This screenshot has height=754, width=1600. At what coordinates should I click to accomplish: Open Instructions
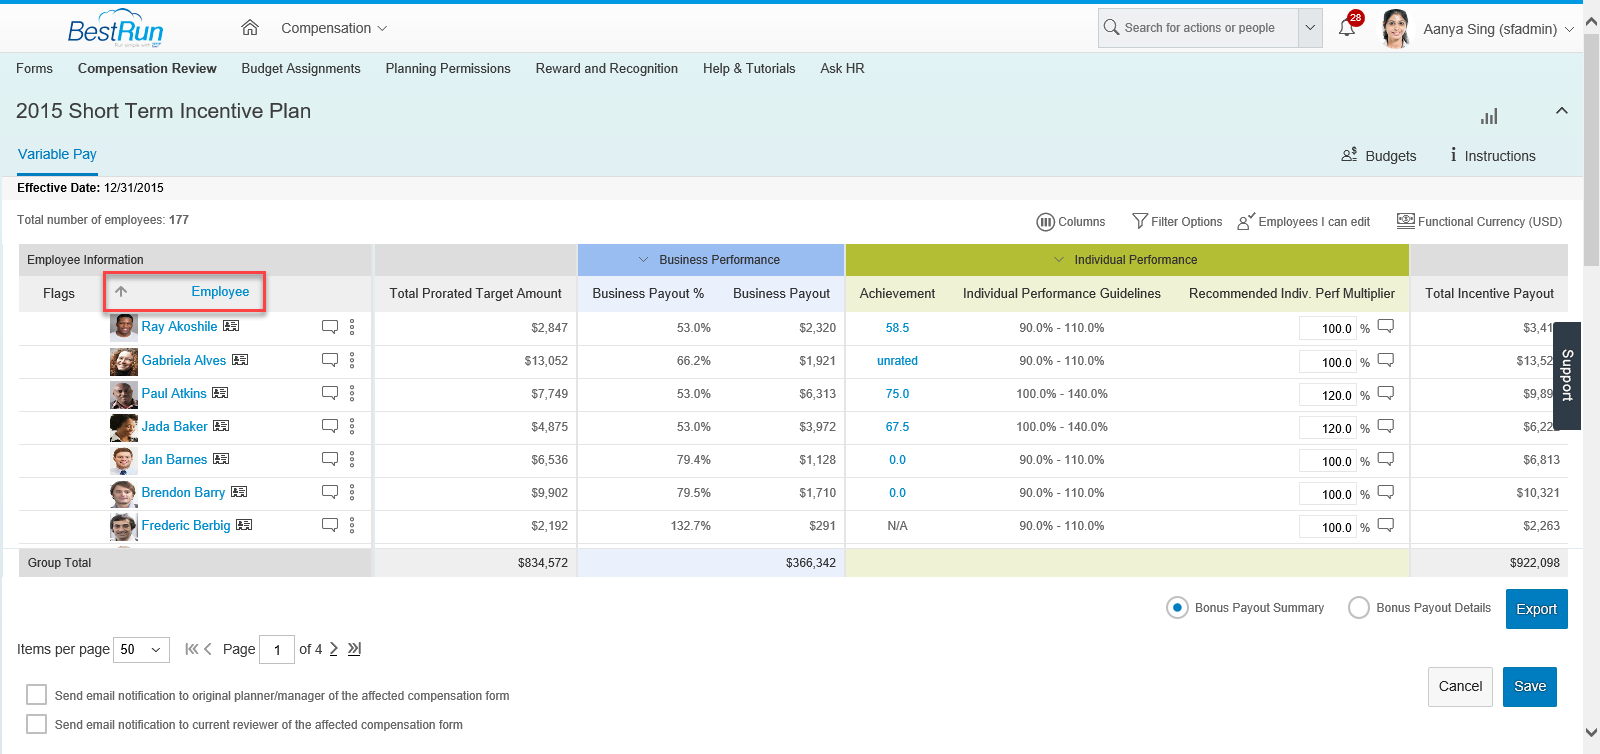click(1492, 155)
